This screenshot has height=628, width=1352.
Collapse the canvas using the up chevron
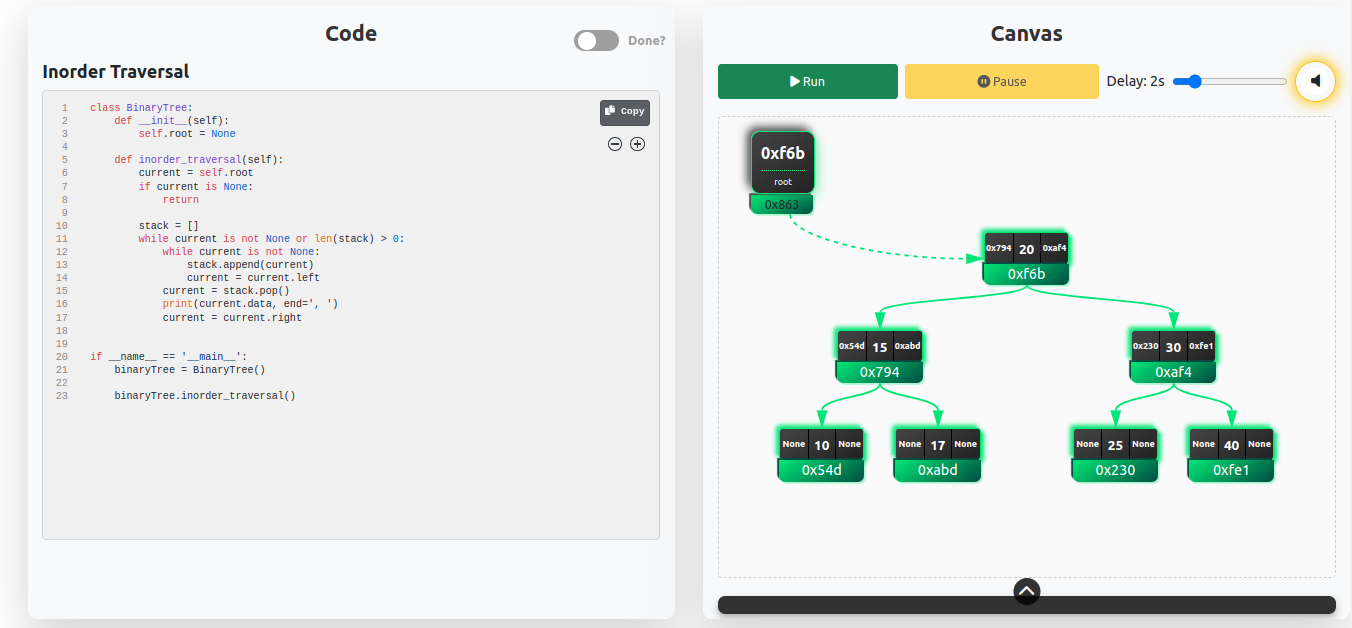(1026, 591)
